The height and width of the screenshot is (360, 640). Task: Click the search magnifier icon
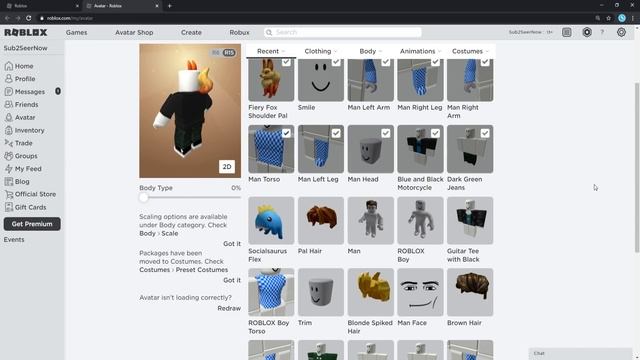(x=269, y=32)
